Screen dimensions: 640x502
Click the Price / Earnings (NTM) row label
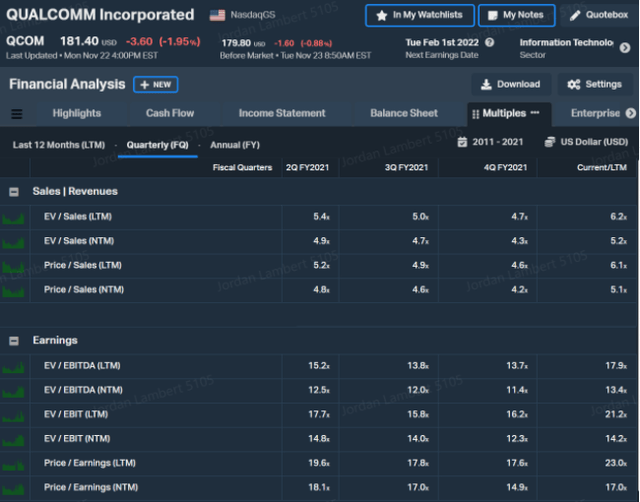pyautogui.click(x=91, y=487)
